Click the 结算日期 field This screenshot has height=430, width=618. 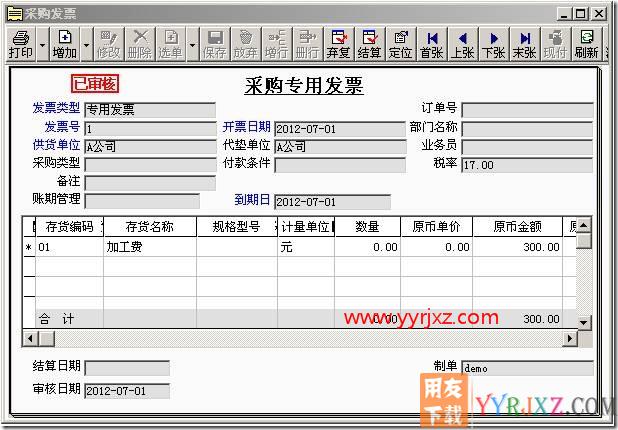click(127, 368)
